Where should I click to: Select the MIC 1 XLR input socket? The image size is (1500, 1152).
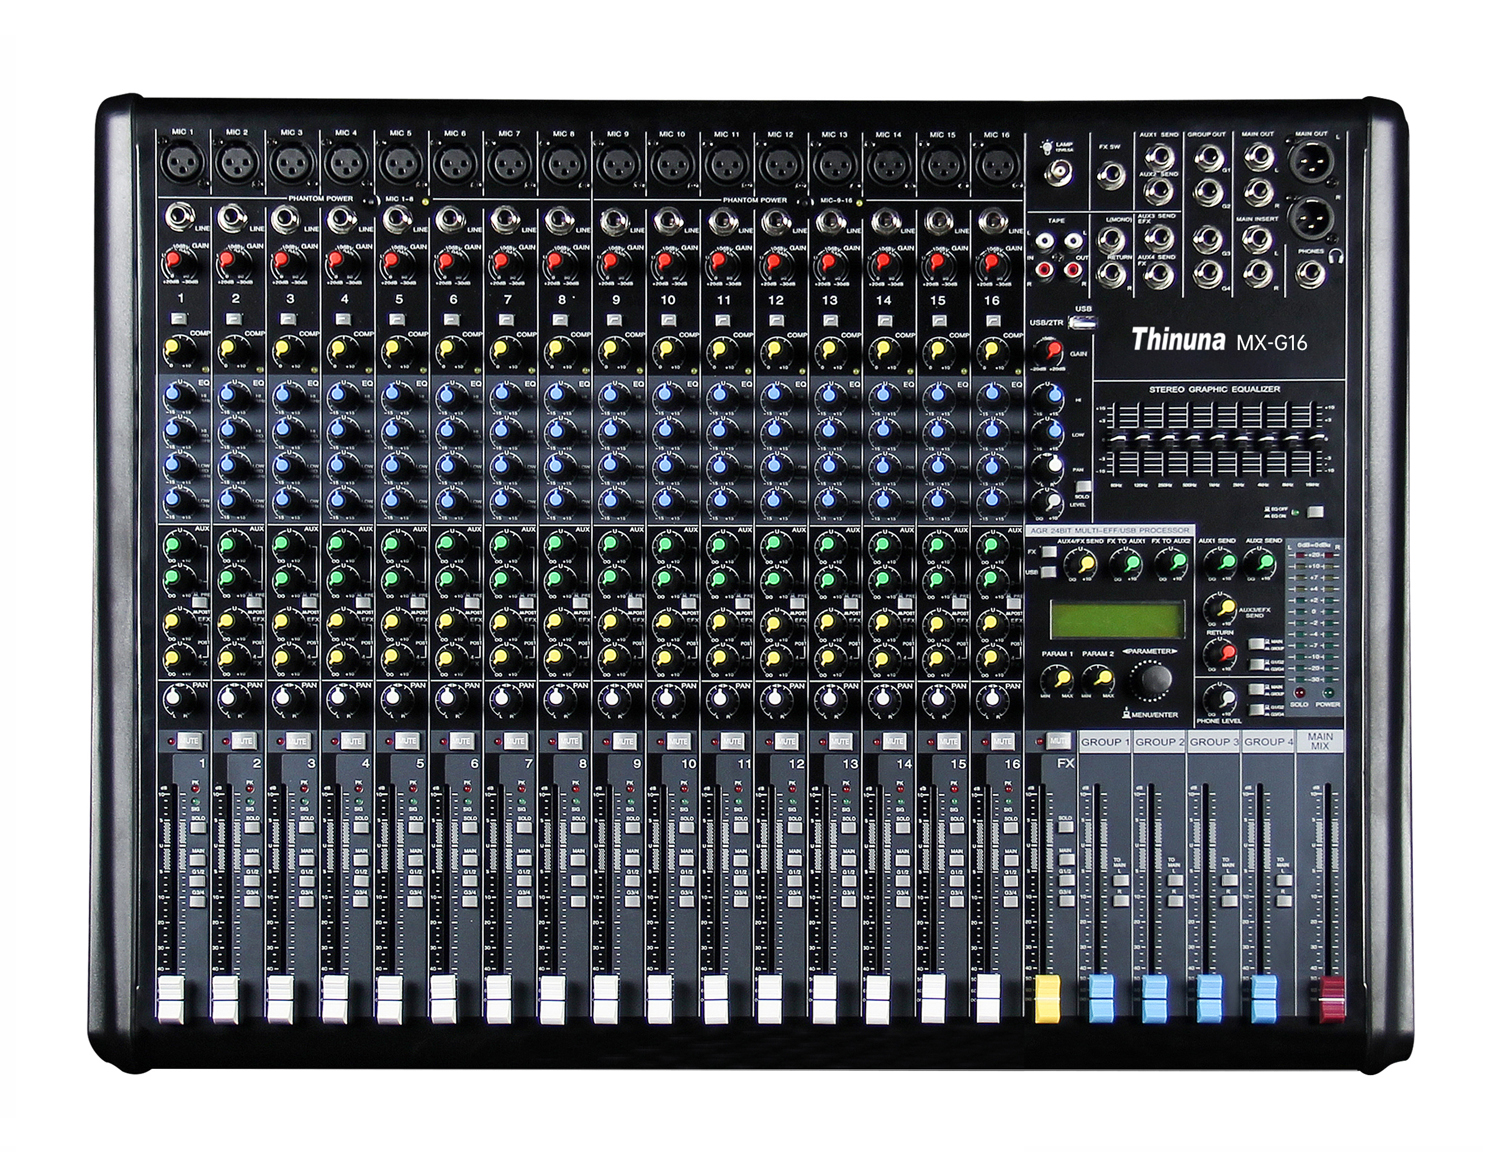point(183,160)
